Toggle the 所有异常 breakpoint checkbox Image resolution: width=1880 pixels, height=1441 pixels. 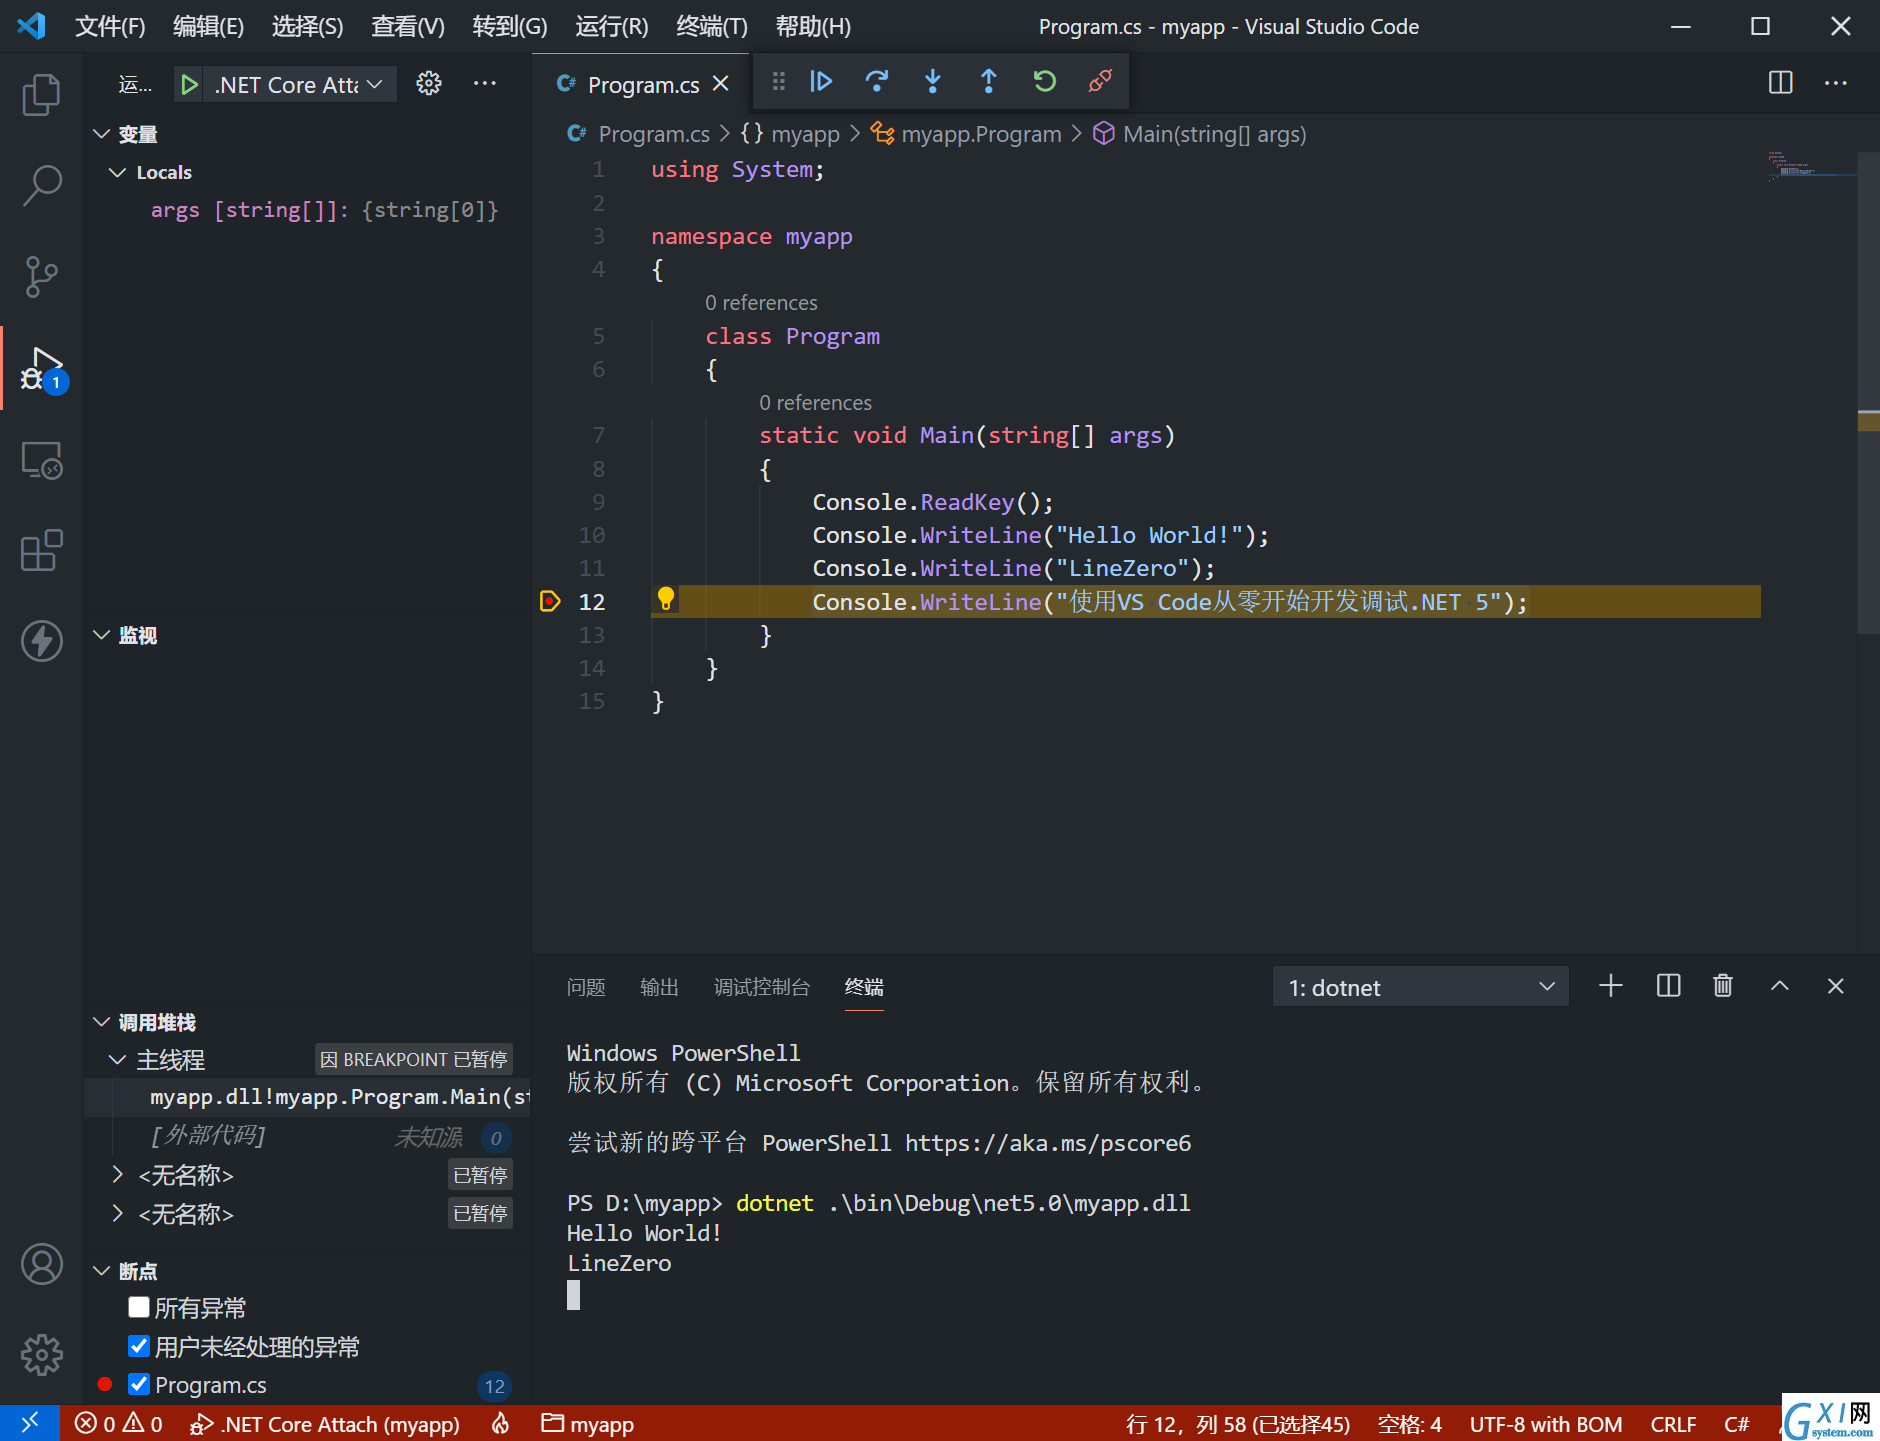[139, 1308]
